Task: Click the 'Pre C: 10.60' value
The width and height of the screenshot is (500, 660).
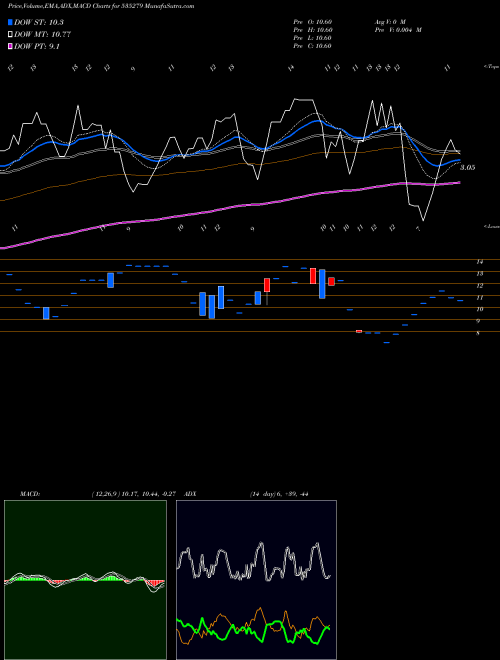Action: click(313, 46)
